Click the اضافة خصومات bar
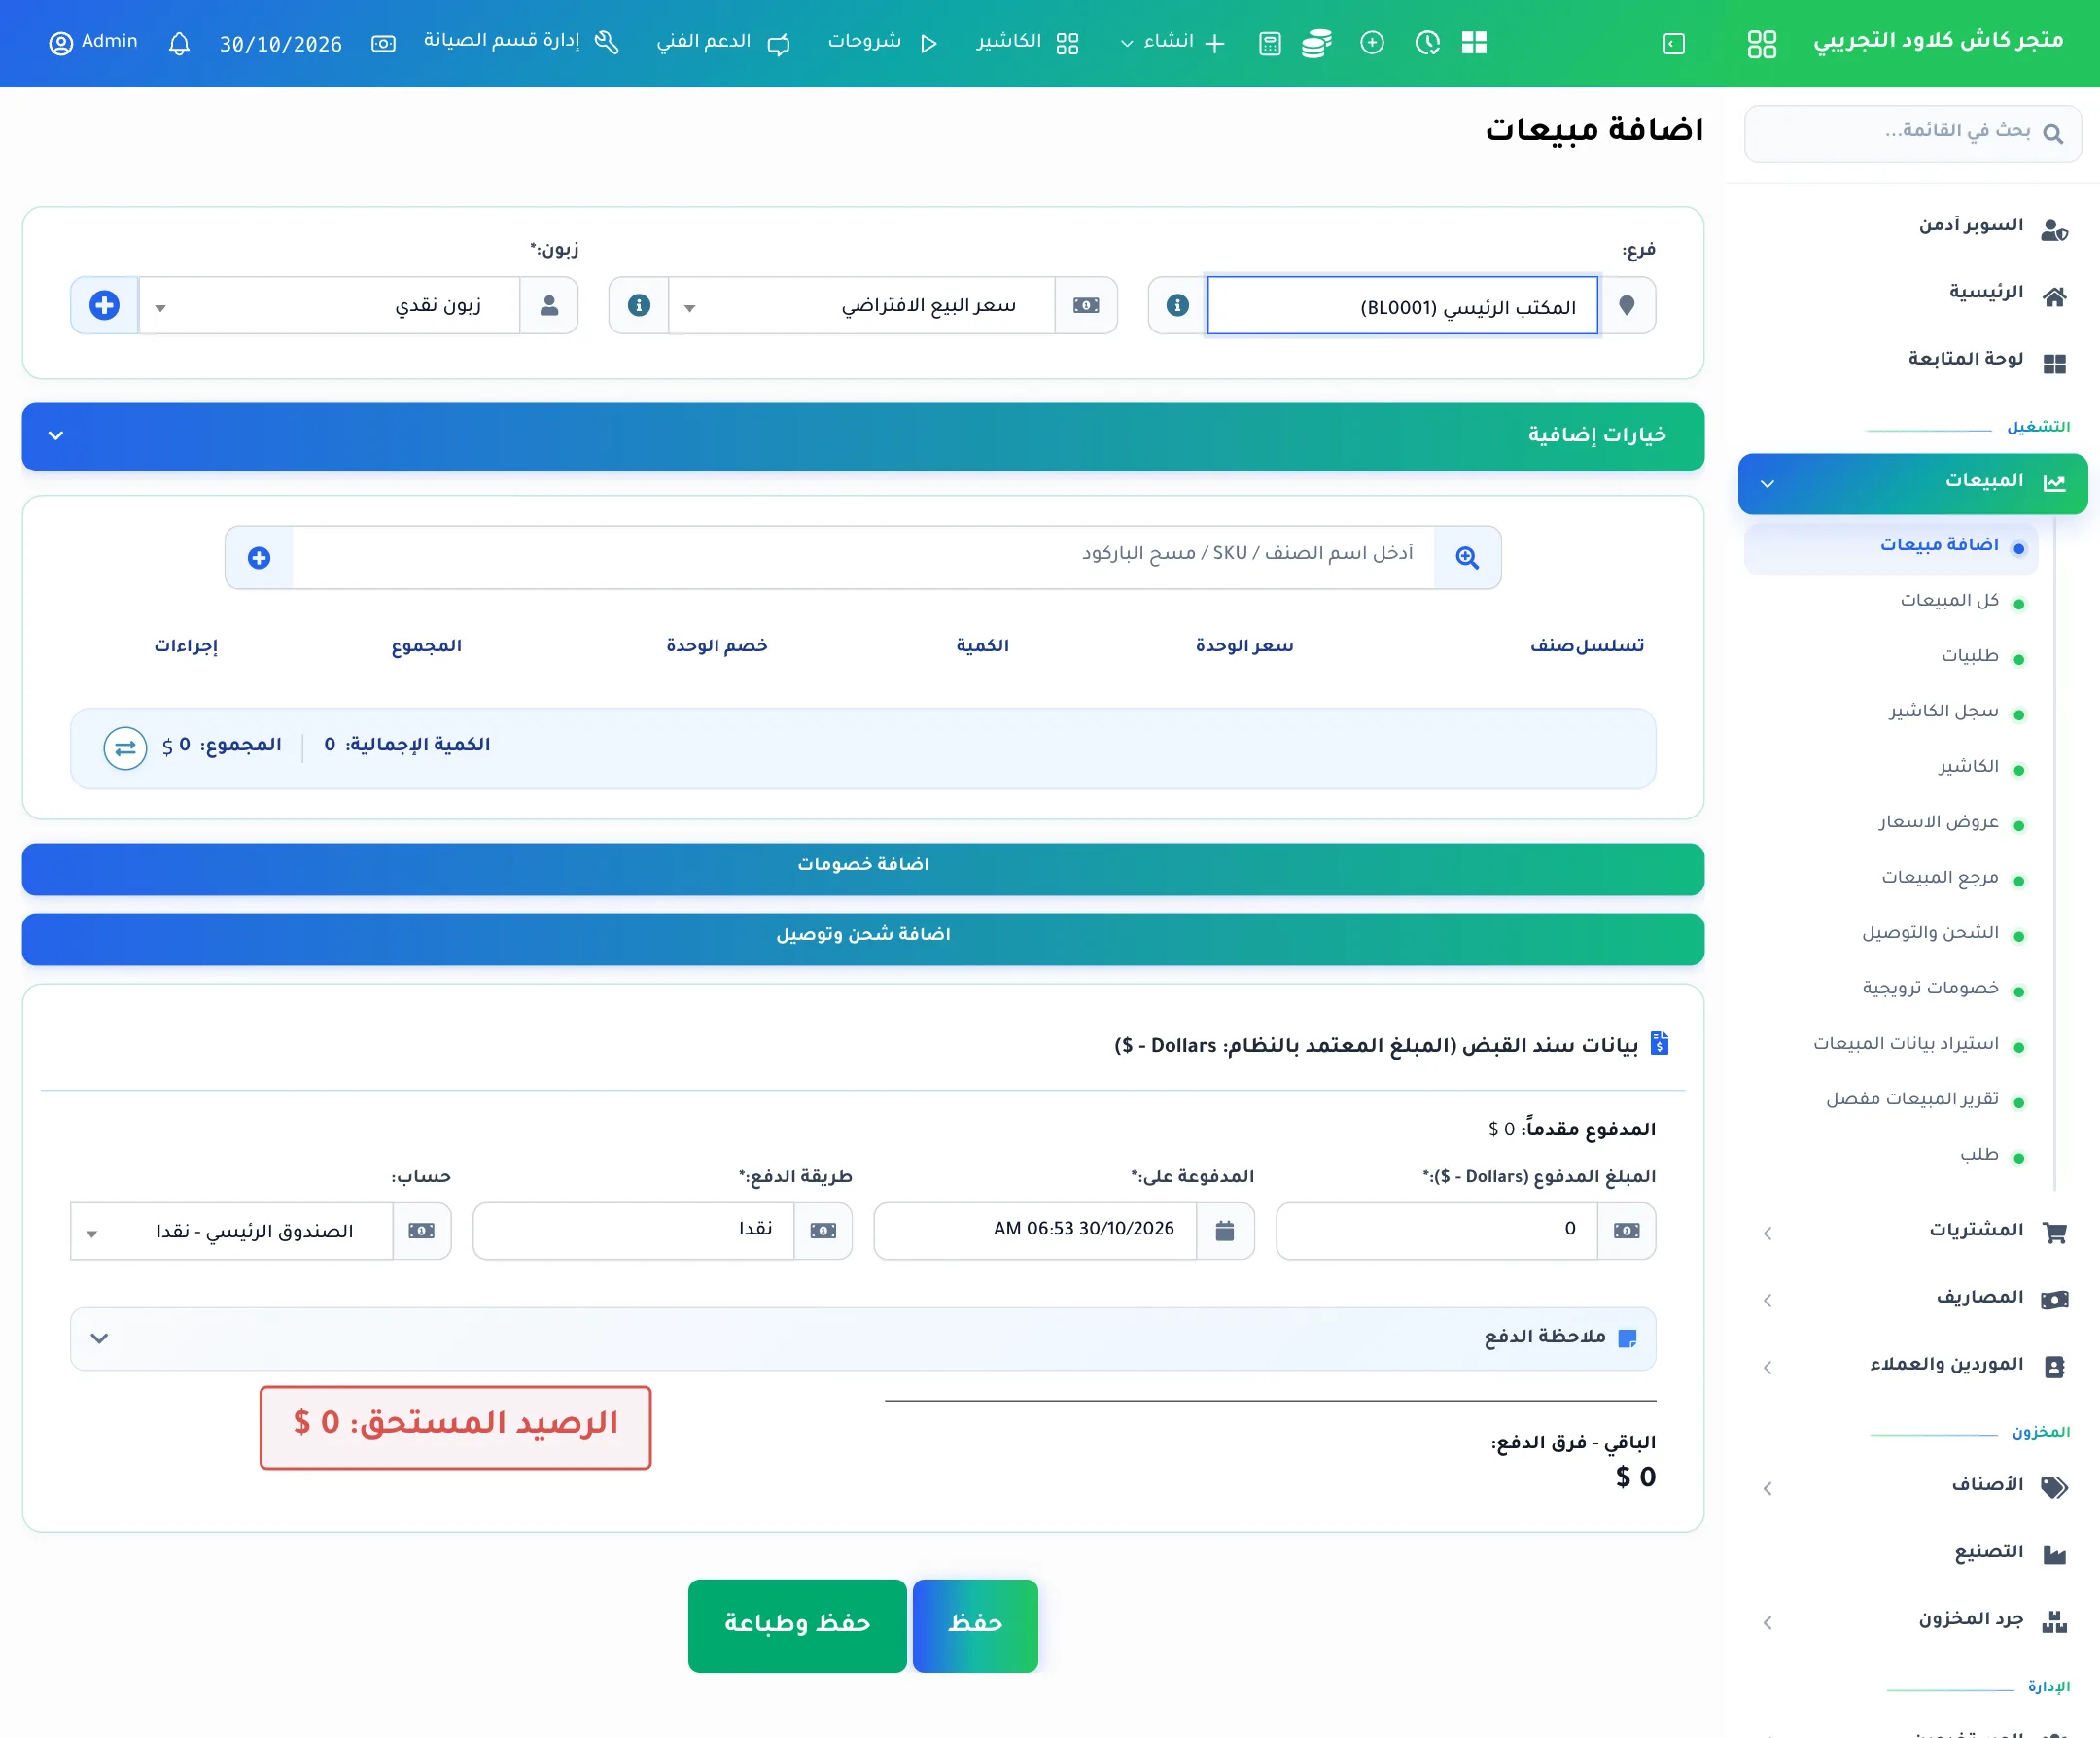This screenshot has width=2100, height=1738. (x=863, y=868)
